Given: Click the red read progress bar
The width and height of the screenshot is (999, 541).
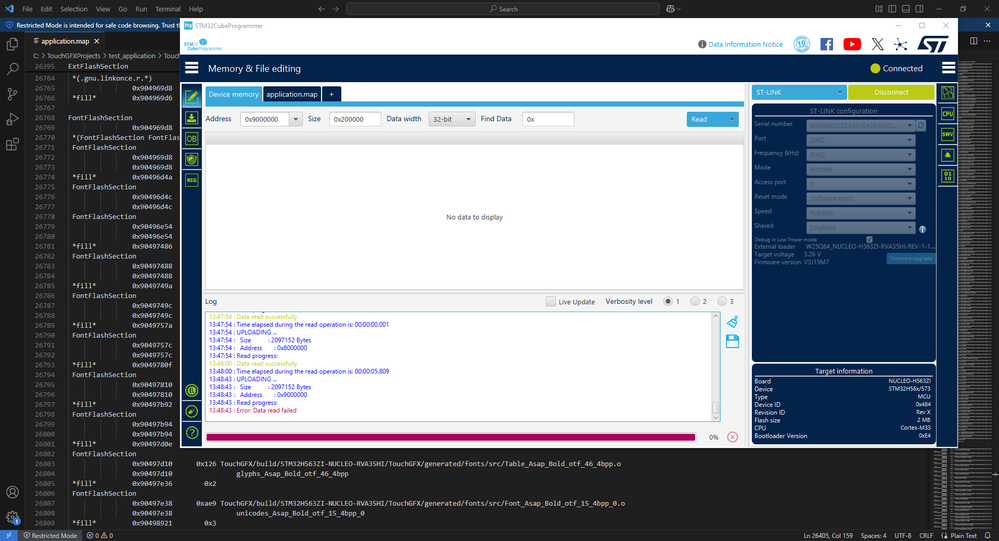Looking at the screenshot, I should [450, 437].
